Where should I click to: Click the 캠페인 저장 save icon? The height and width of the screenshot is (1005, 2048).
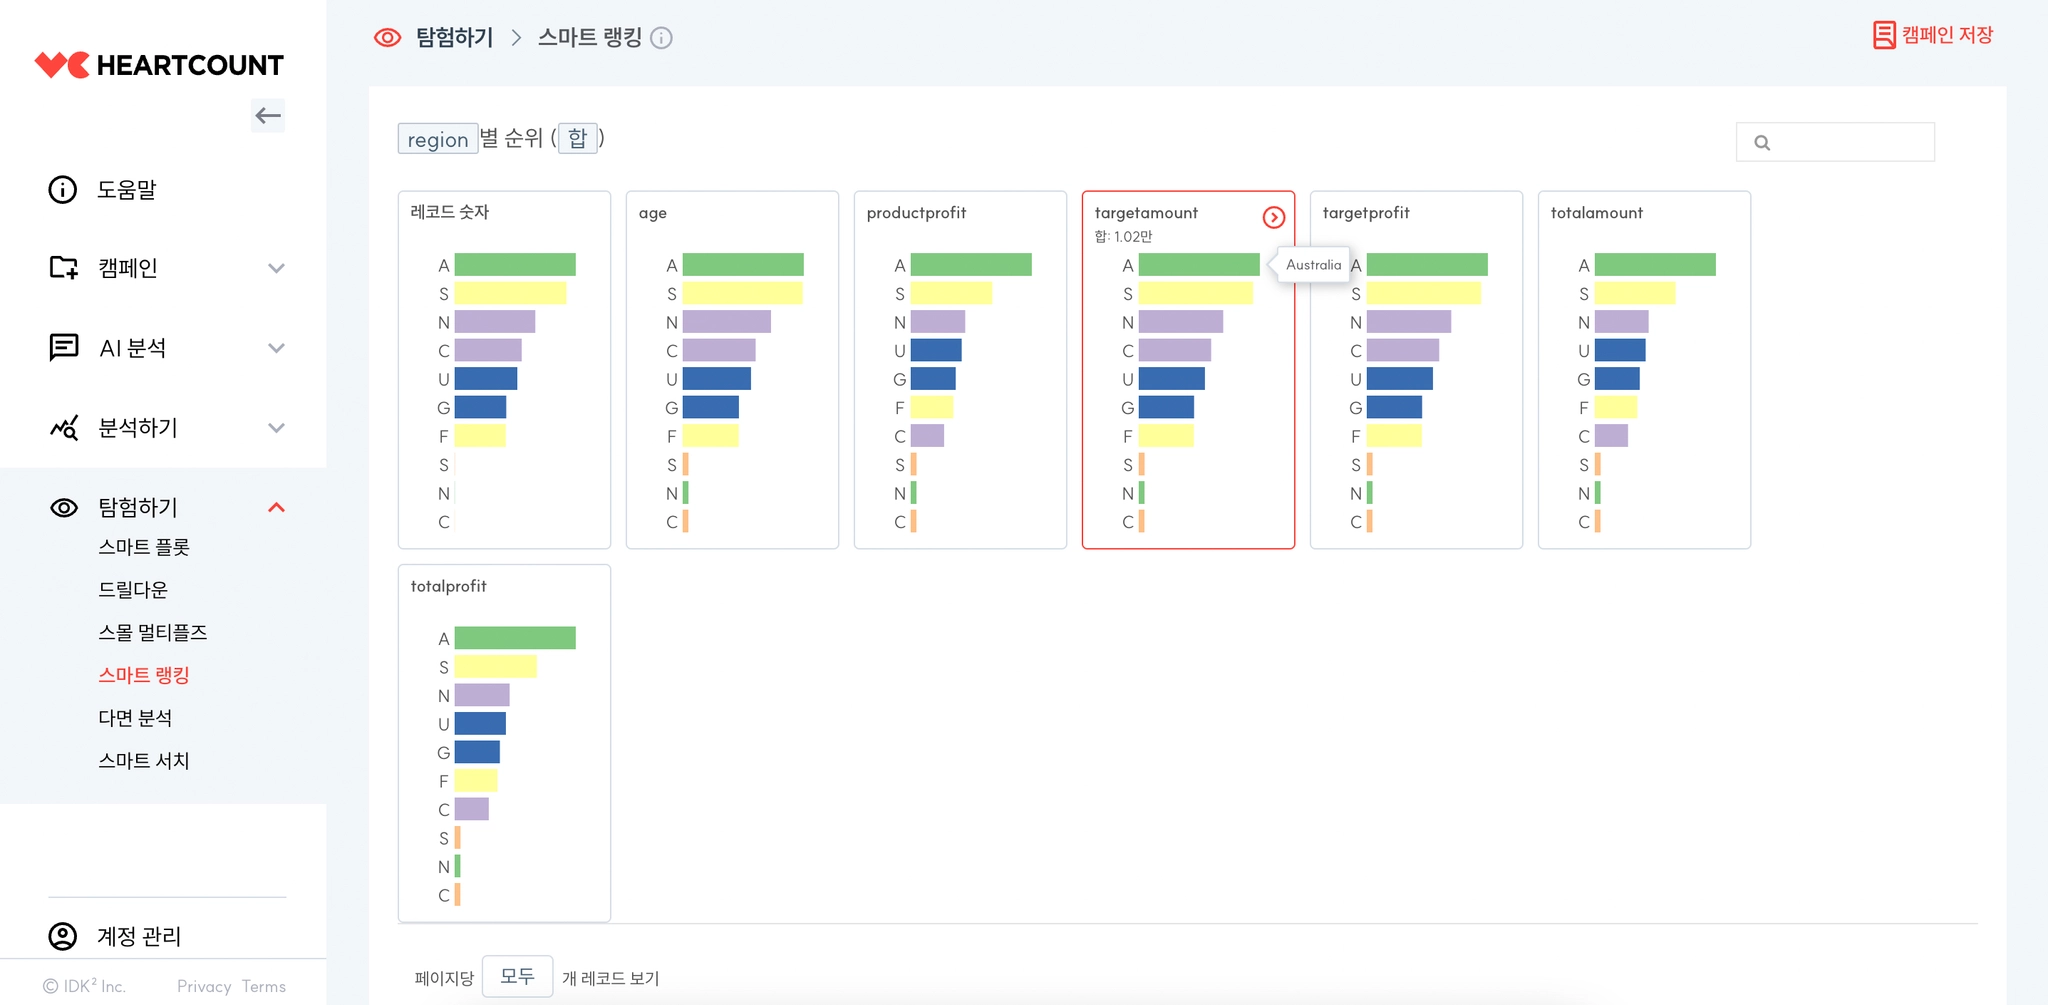(x=1884, y=35)
